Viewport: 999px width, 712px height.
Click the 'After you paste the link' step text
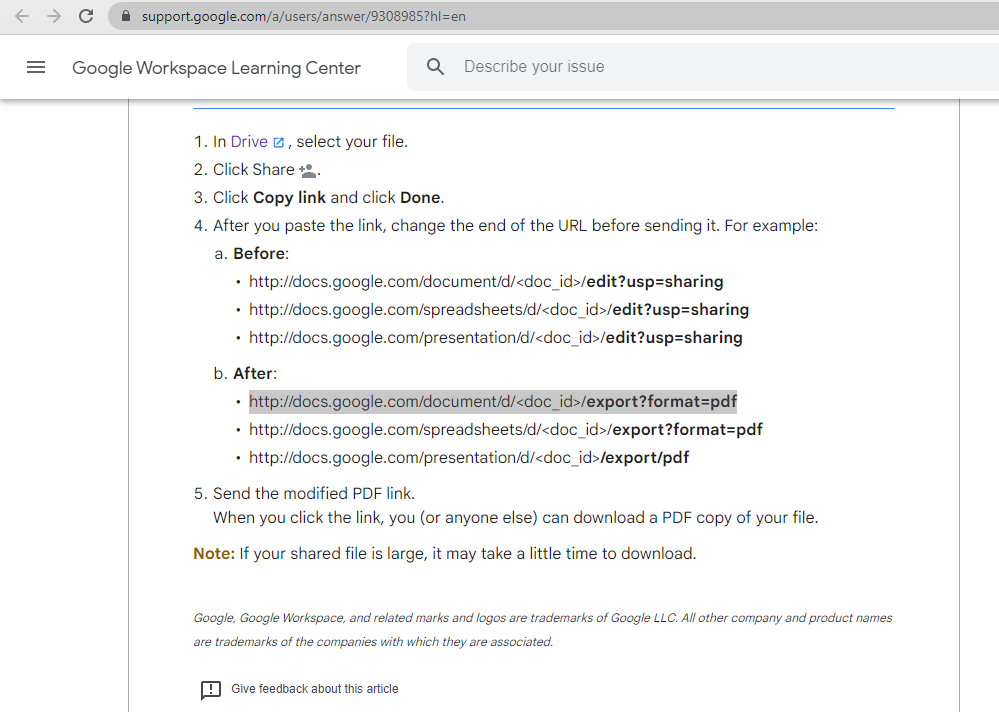pos(515,225)
